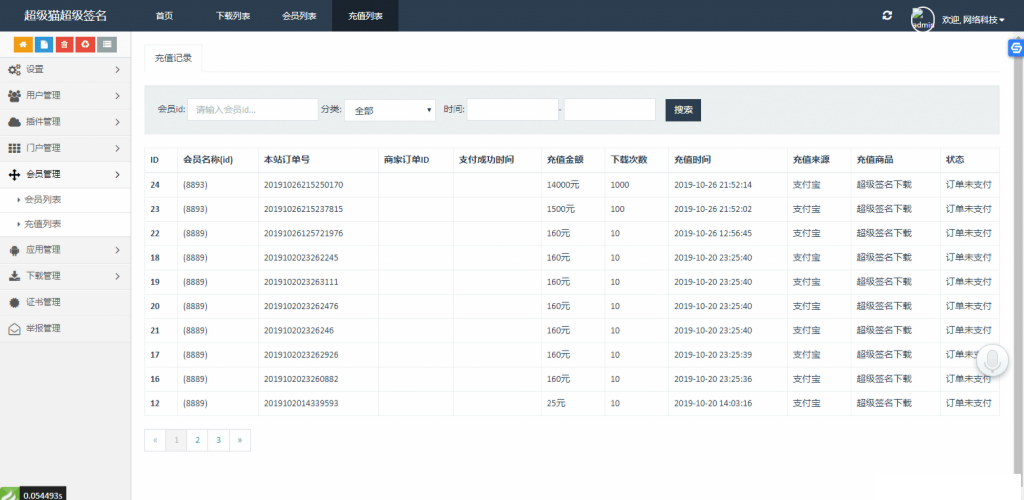The image size is (1024, 500).
Task: Click the orange home shortcut icon
Action: click(22, 44)
